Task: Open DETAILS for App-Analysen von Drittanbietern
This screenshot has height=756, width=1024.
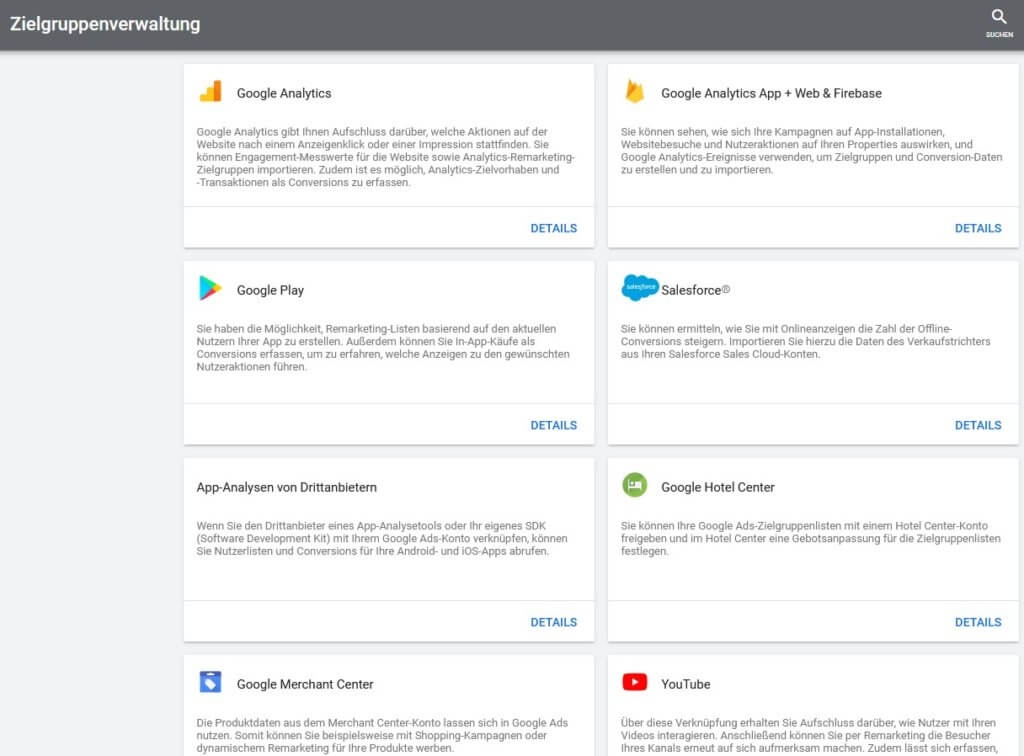Action: [553, 622]
